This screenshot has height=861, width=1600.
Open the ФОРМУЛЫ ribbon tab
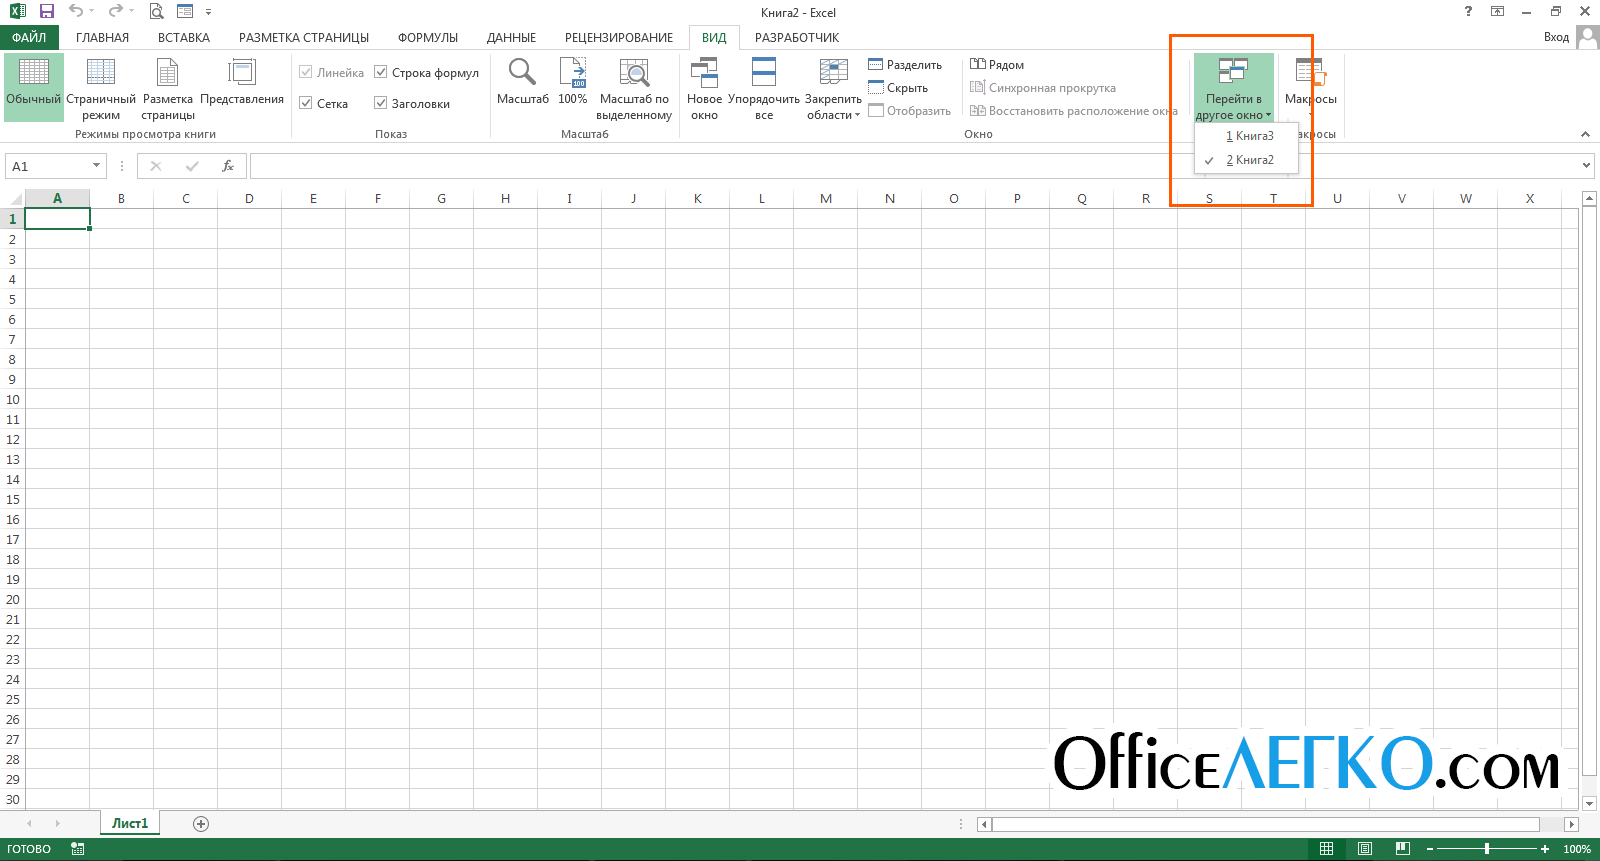click(x=428, y=37)
